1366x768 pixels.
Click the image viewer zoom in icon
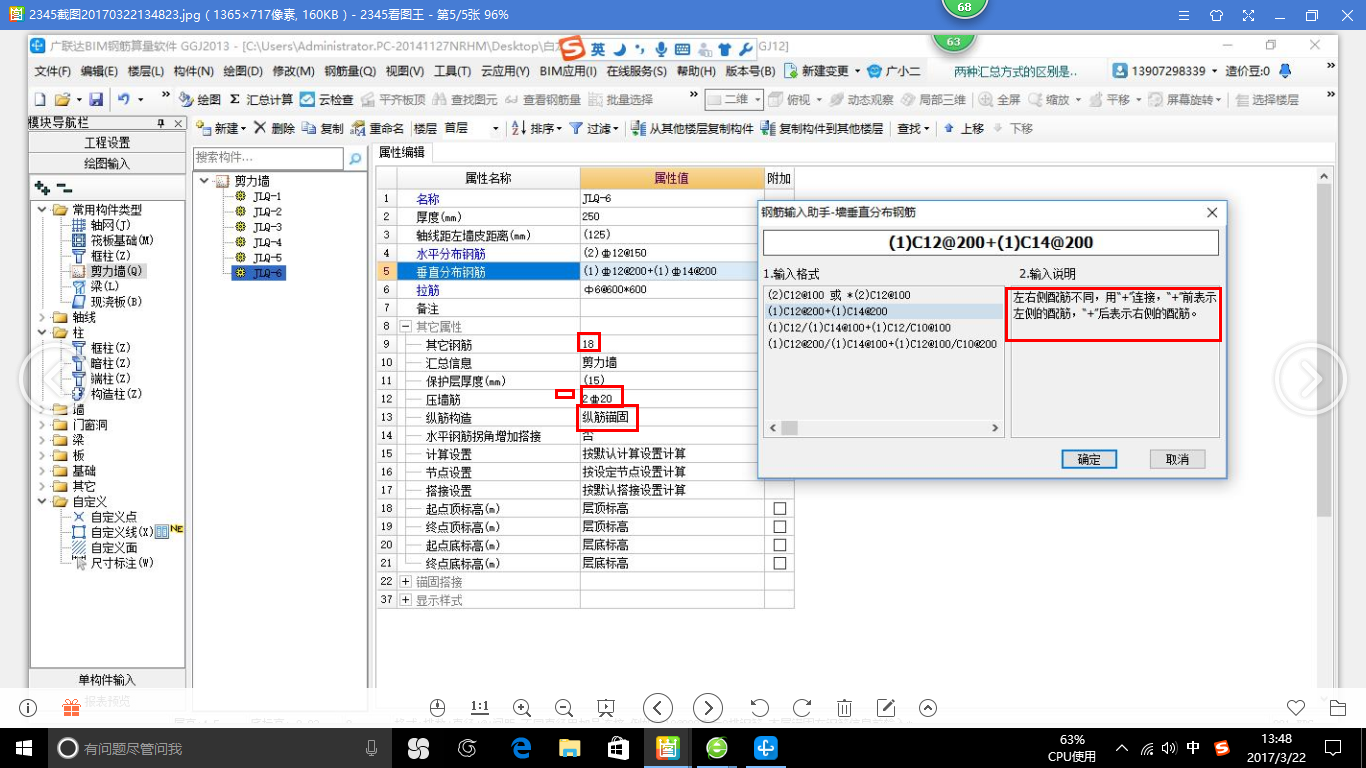tap(521, 707)
